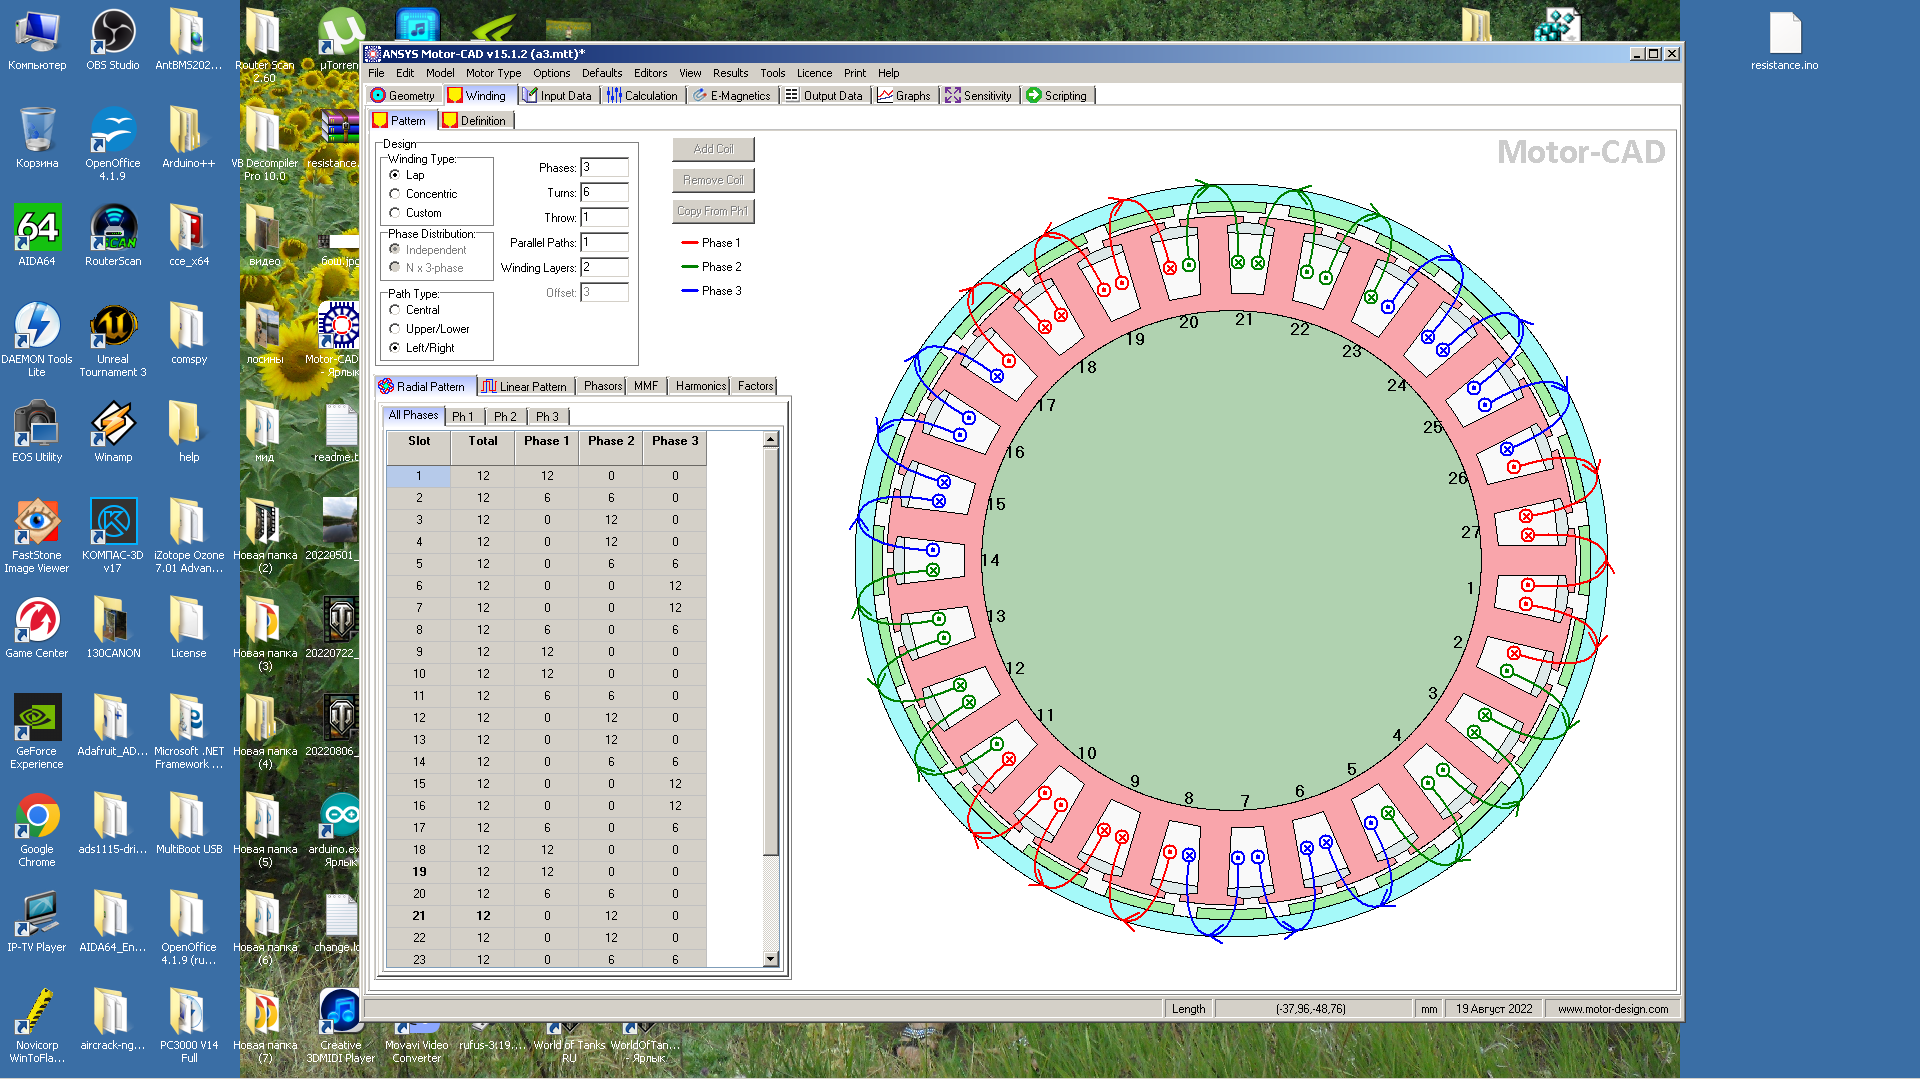
Task: Click the Parallel Paths input field
Action: coord(604,243)
